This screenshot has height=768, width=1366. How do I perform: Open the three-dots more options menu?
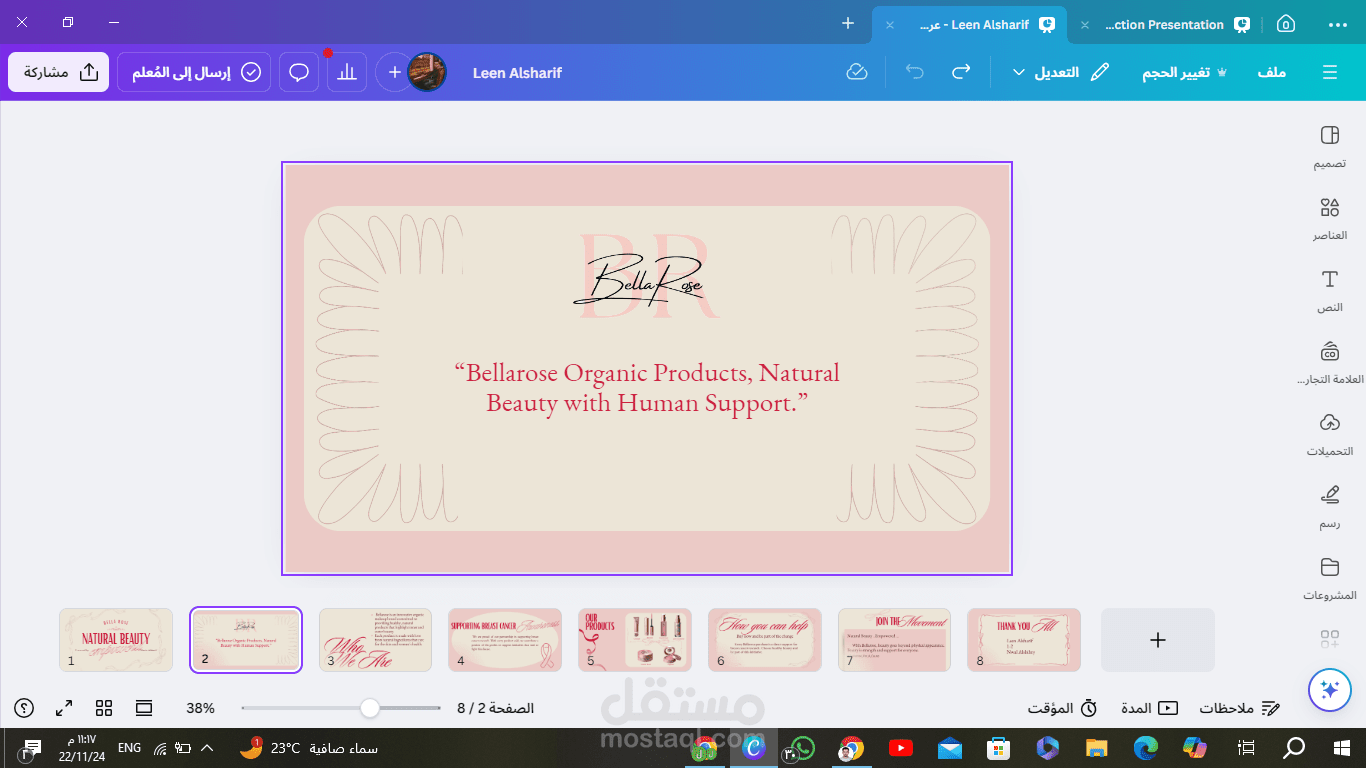click(1337, 24)
